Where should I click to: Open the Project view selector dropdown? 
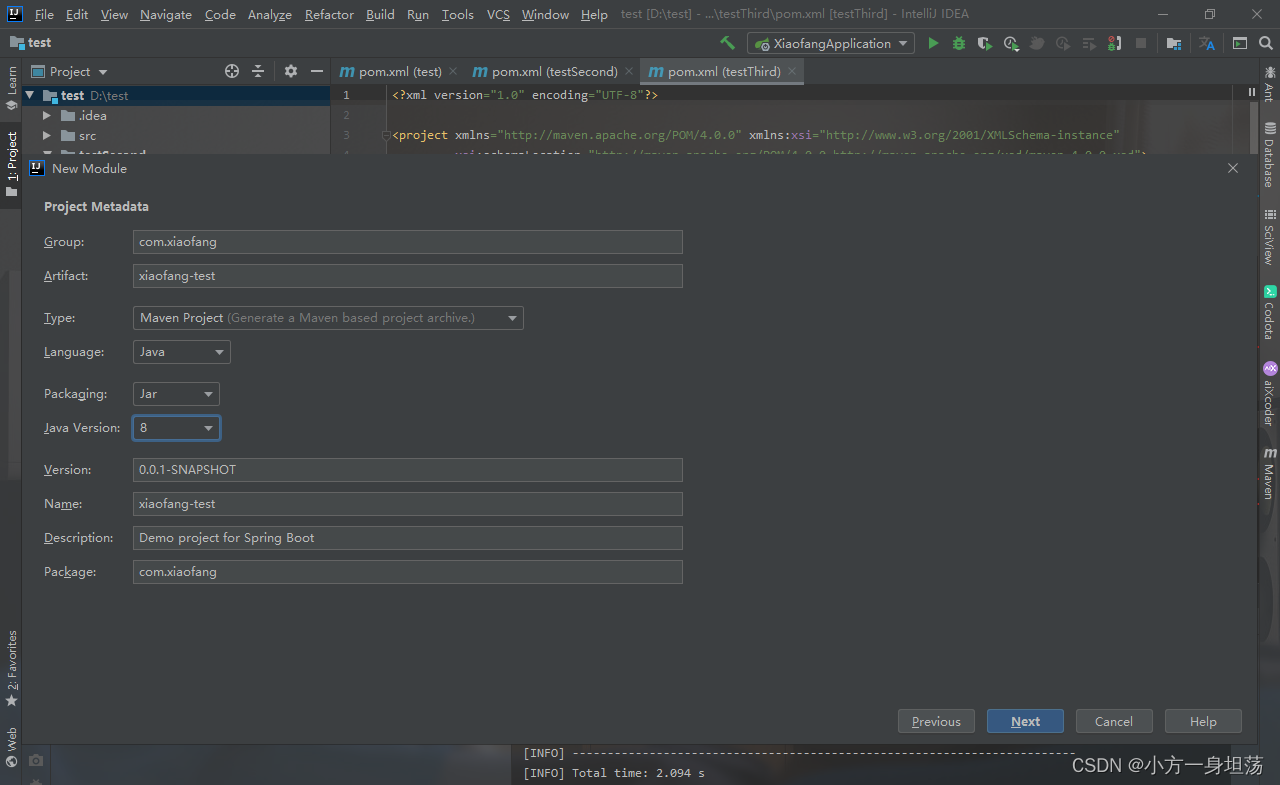[70, 71]
